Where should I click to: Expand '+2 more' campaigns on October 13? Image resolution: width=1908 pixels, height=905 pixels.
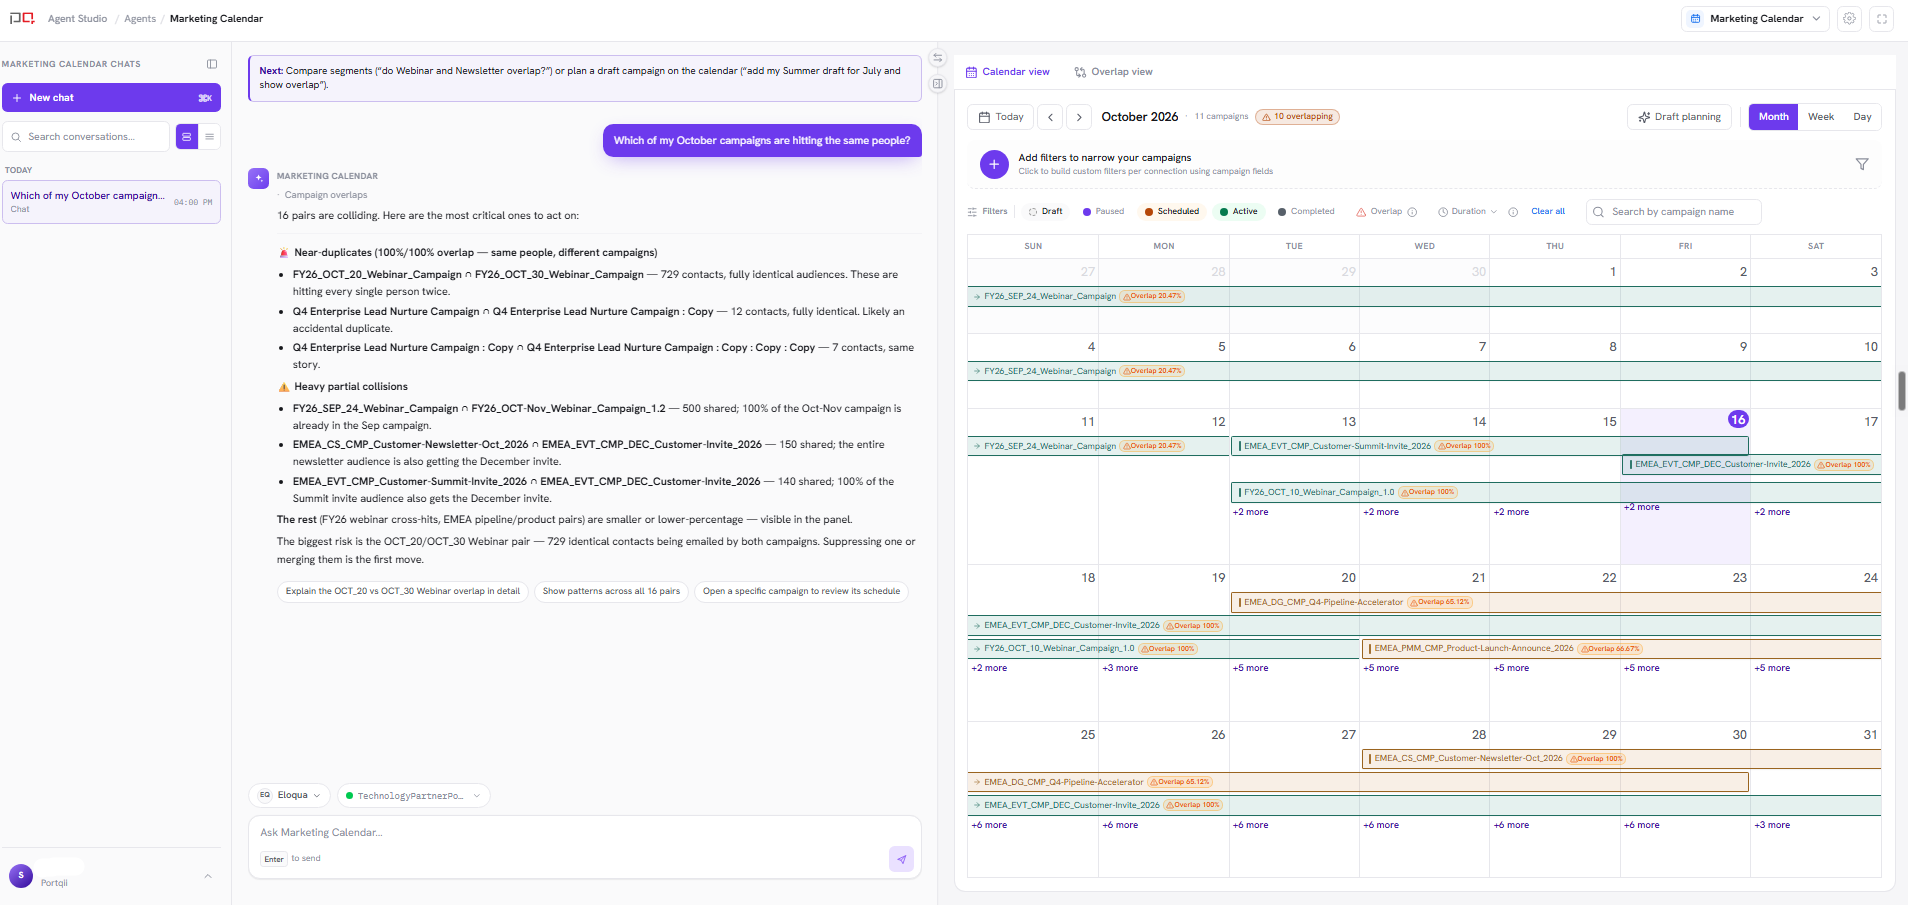click(1381, 512)
